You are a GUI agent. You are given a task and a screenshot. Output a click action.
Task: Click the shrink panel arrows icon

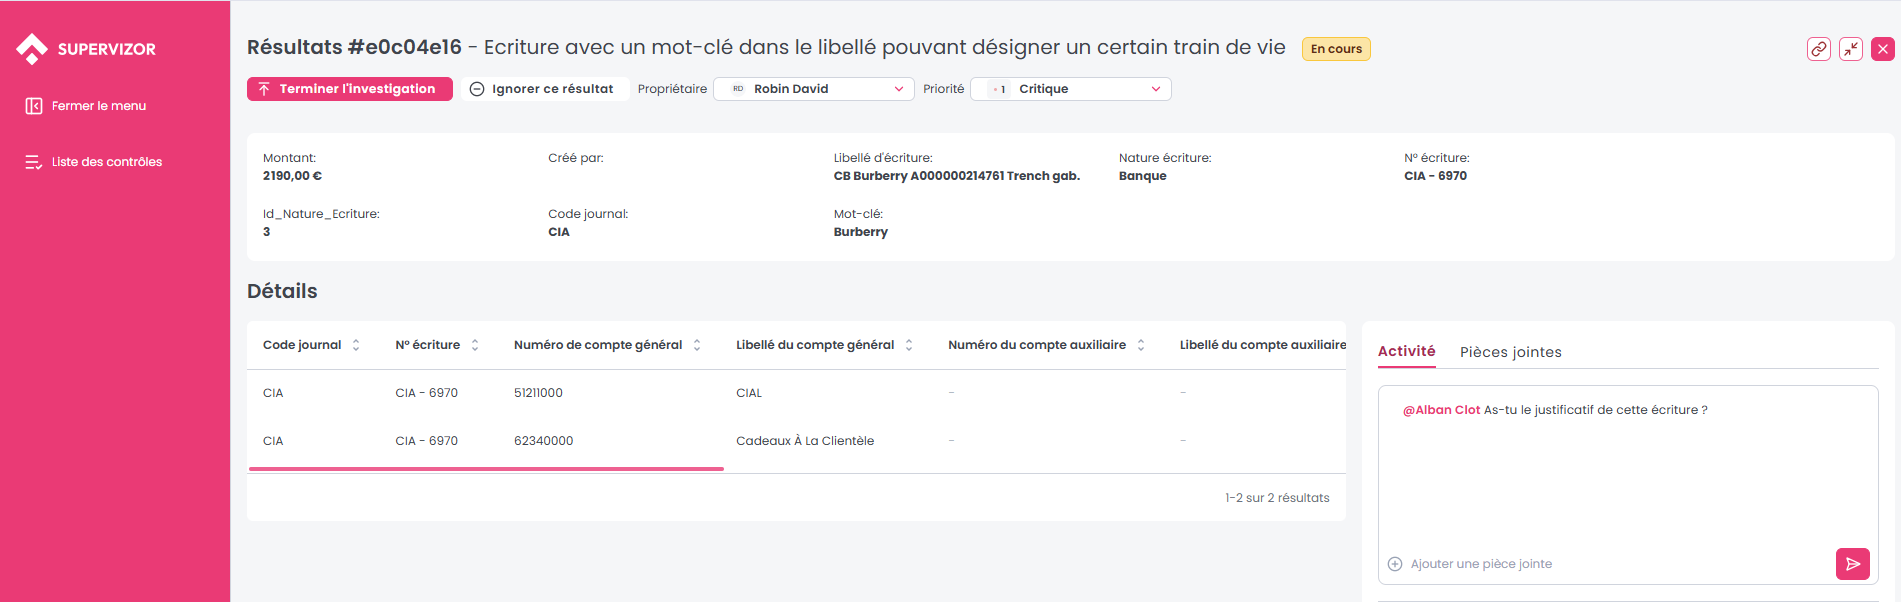(x=1850, y=49)
